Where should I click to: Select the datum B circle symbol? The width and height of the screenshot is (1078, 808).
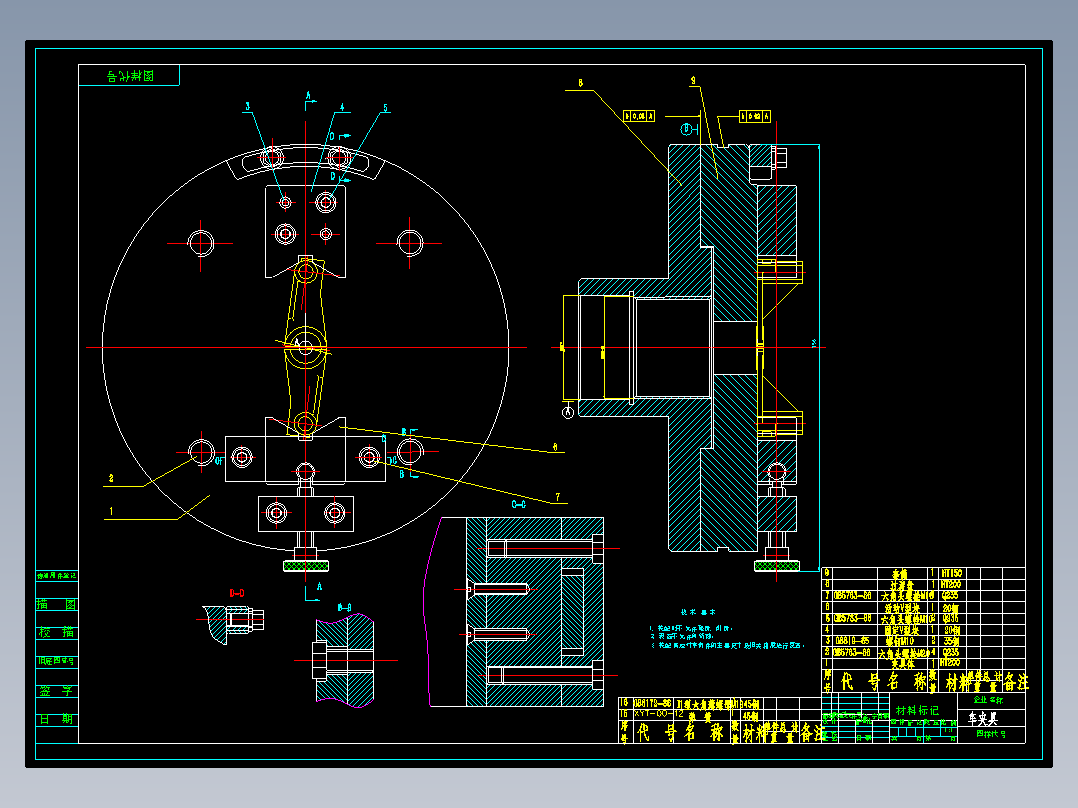click(x=686, y=129)
